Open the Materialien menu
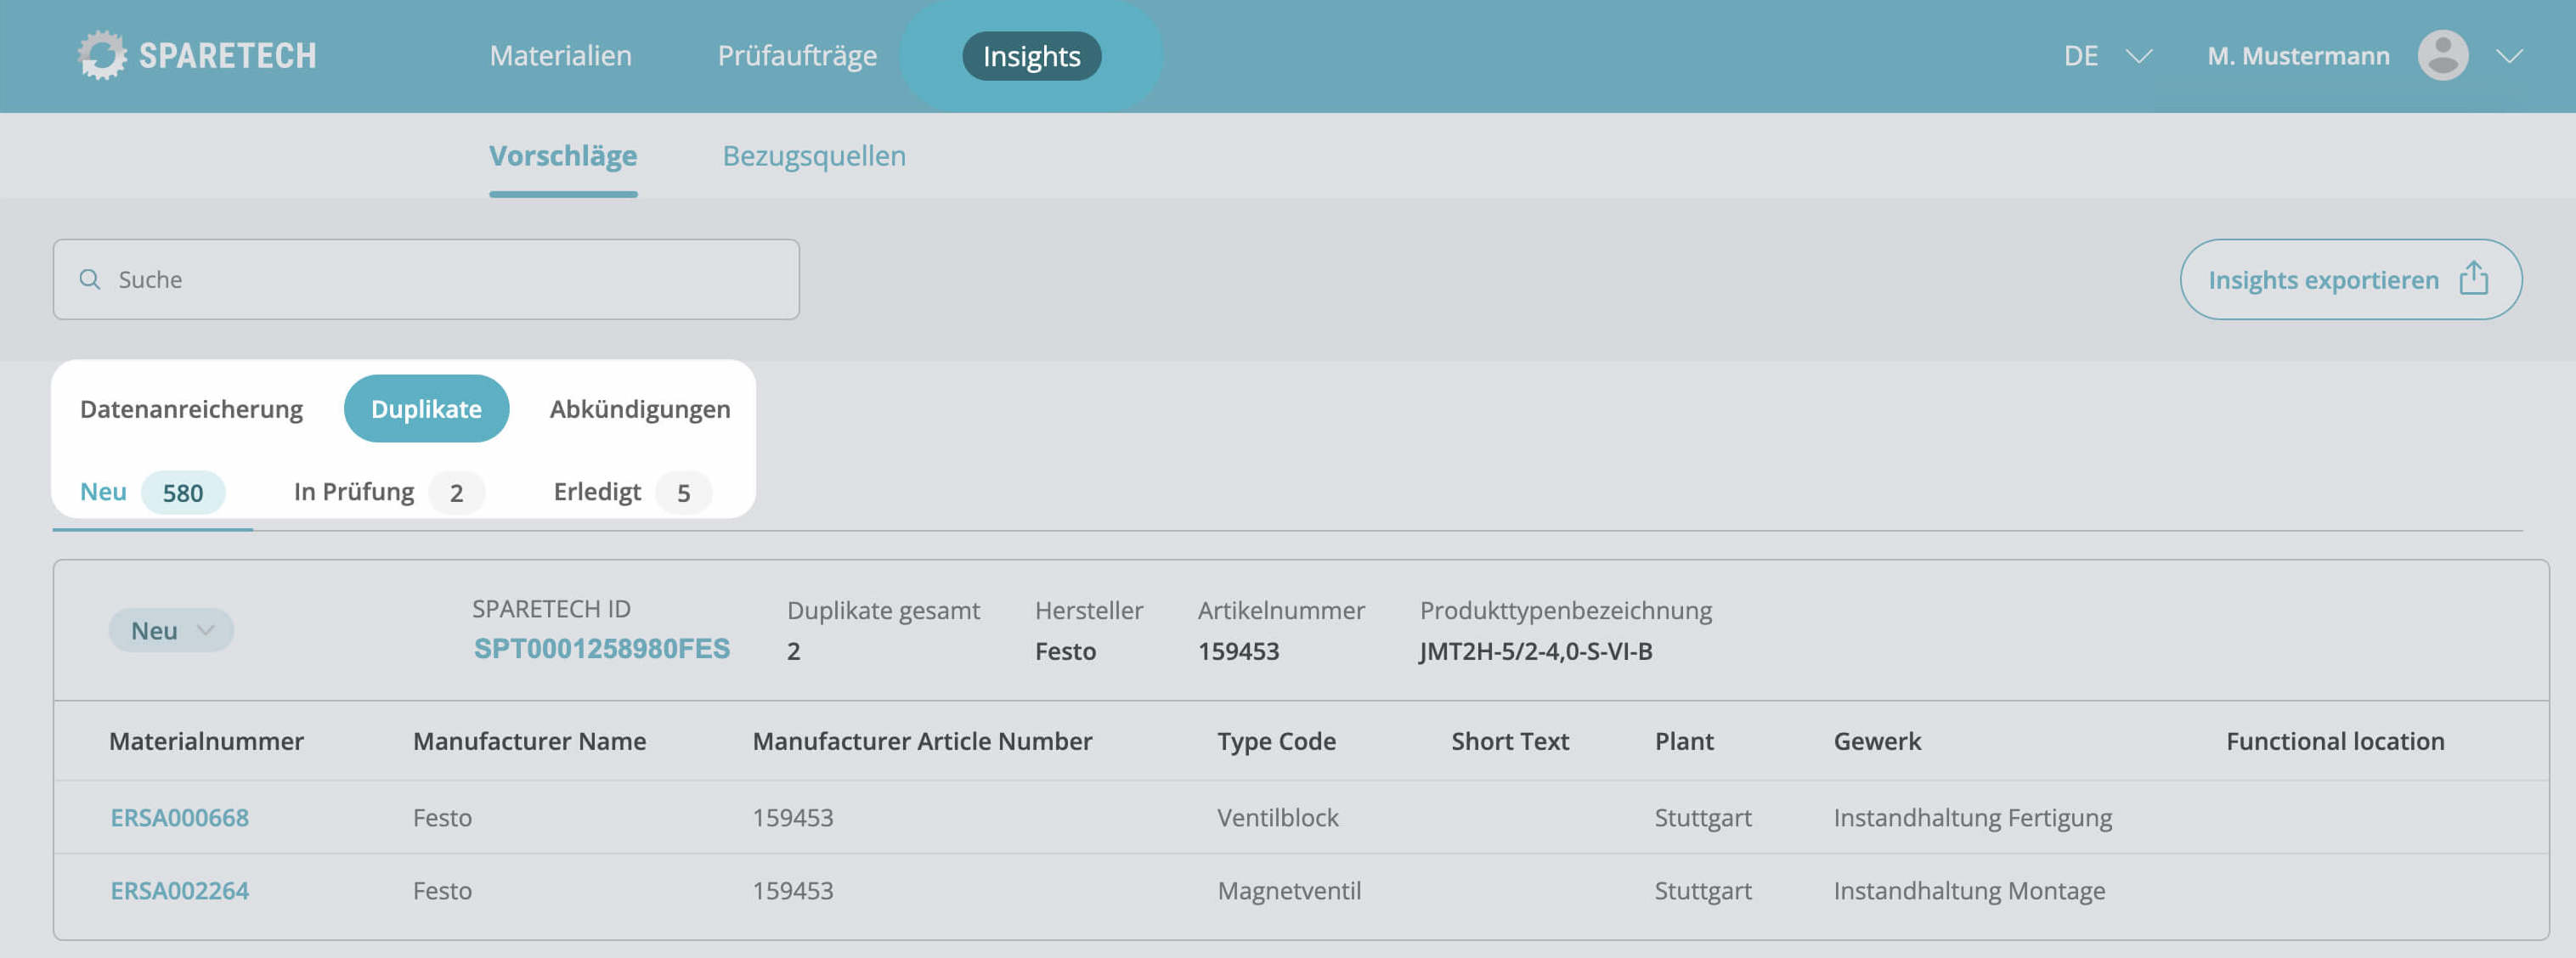2576x958 pixels. tap(560, 55)
